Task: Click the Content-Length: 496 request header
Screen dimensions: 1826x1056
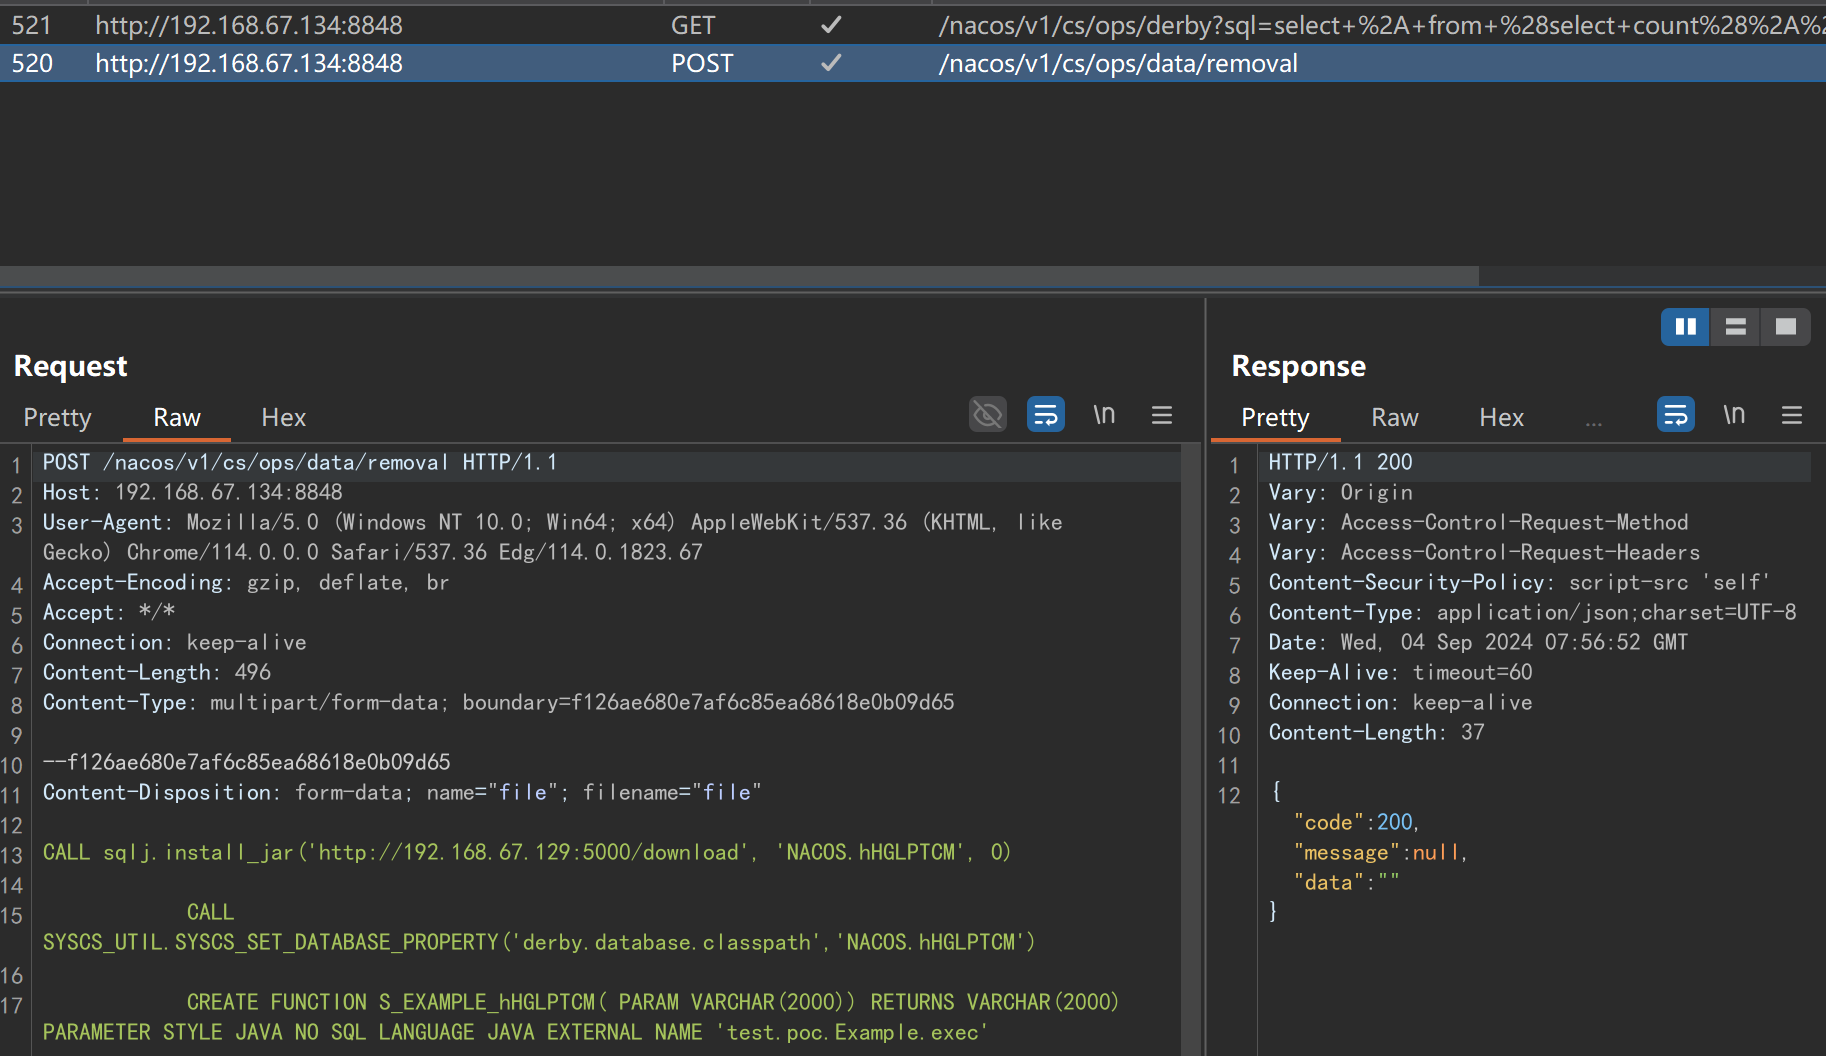Action: [x=157, y=672]
